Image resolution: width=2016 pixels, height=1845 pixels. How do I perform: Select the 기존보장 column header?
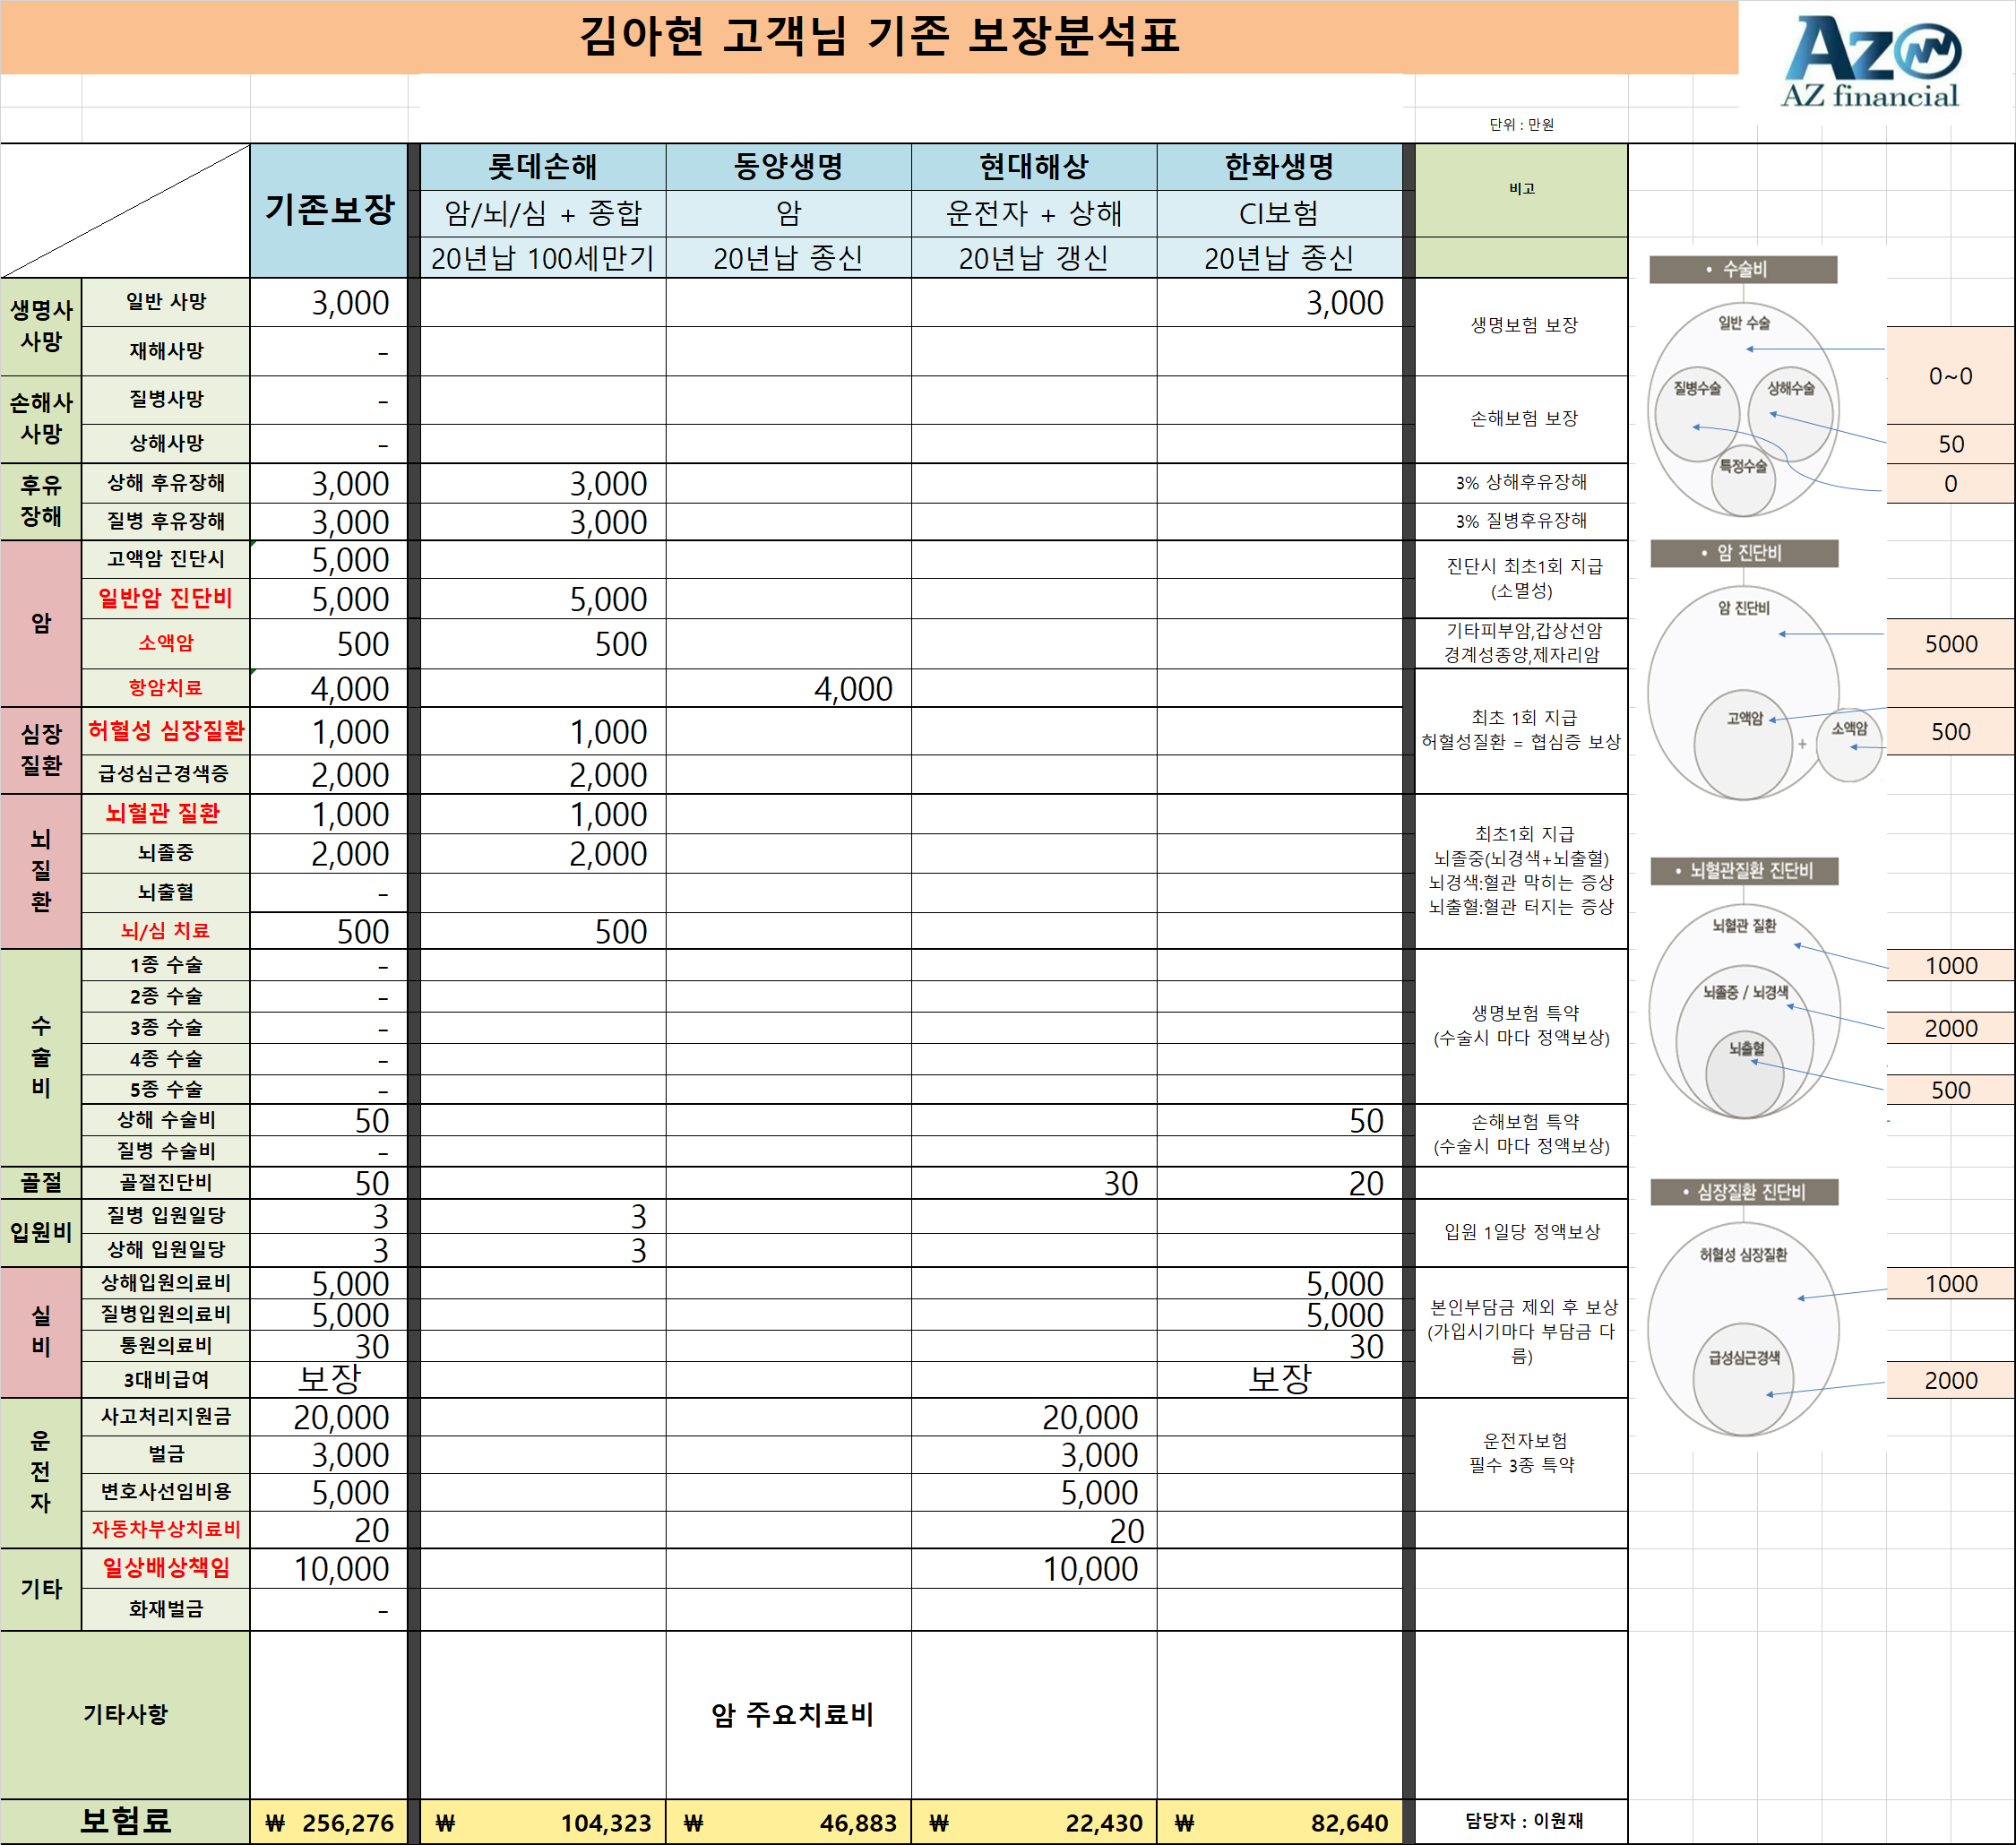point(329,210)
